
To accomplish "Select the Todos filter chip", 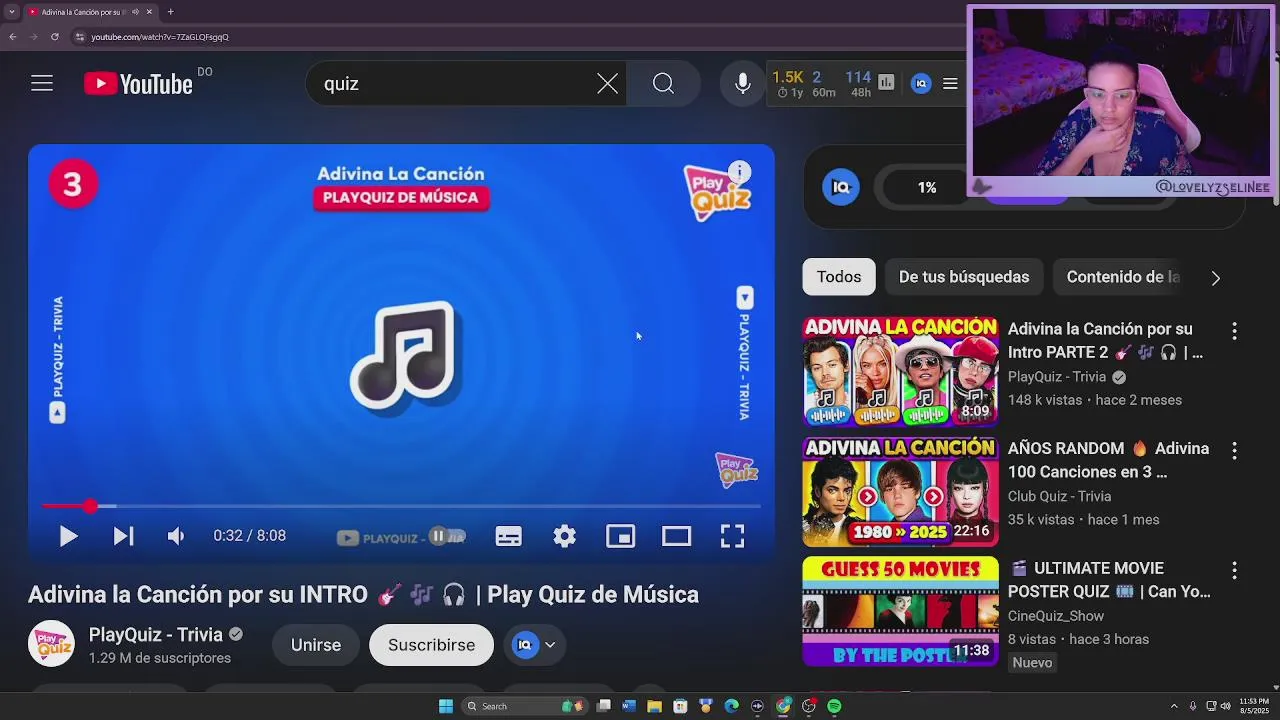I will point(838,277).
